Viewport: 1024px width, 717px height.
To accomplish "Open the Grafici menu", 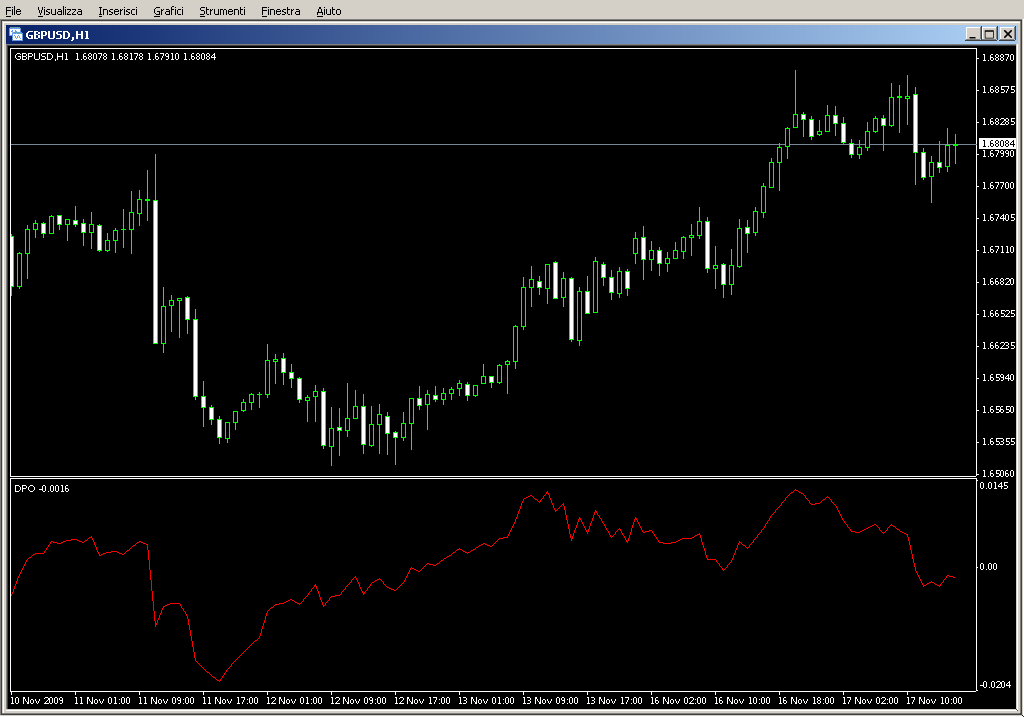I will point(168,11).
